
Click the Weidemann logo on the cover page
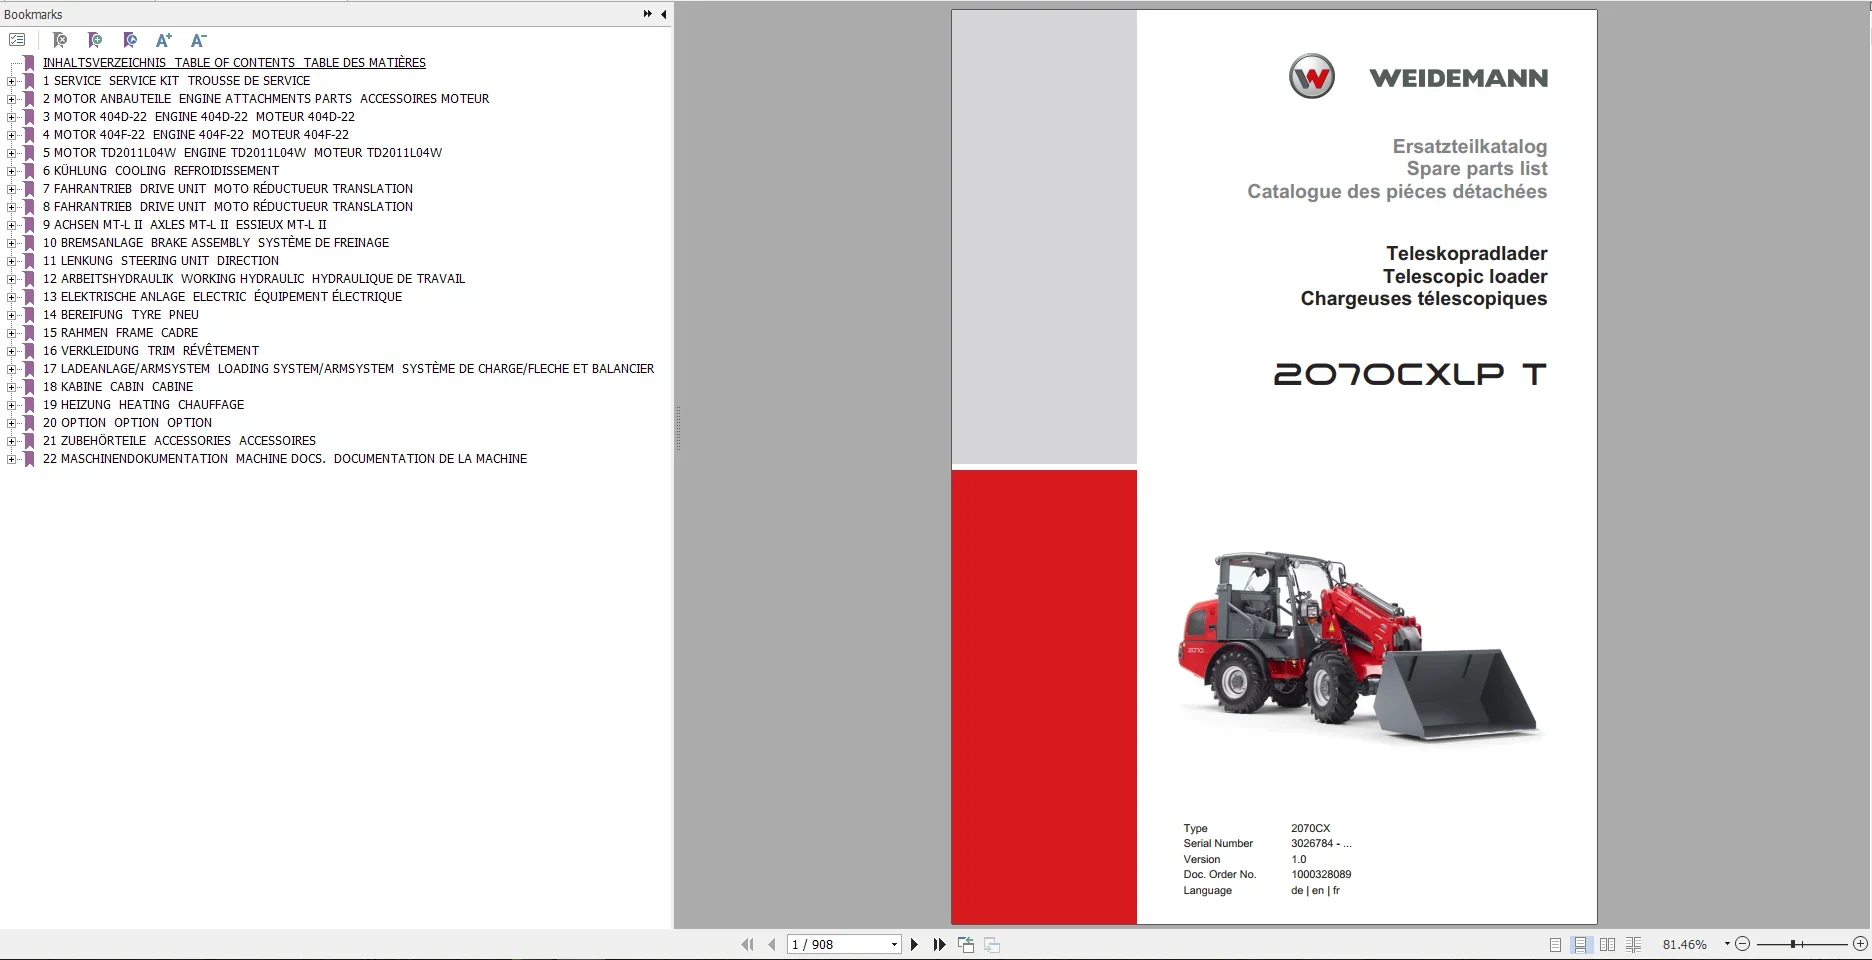click(x=1418, y=77)
